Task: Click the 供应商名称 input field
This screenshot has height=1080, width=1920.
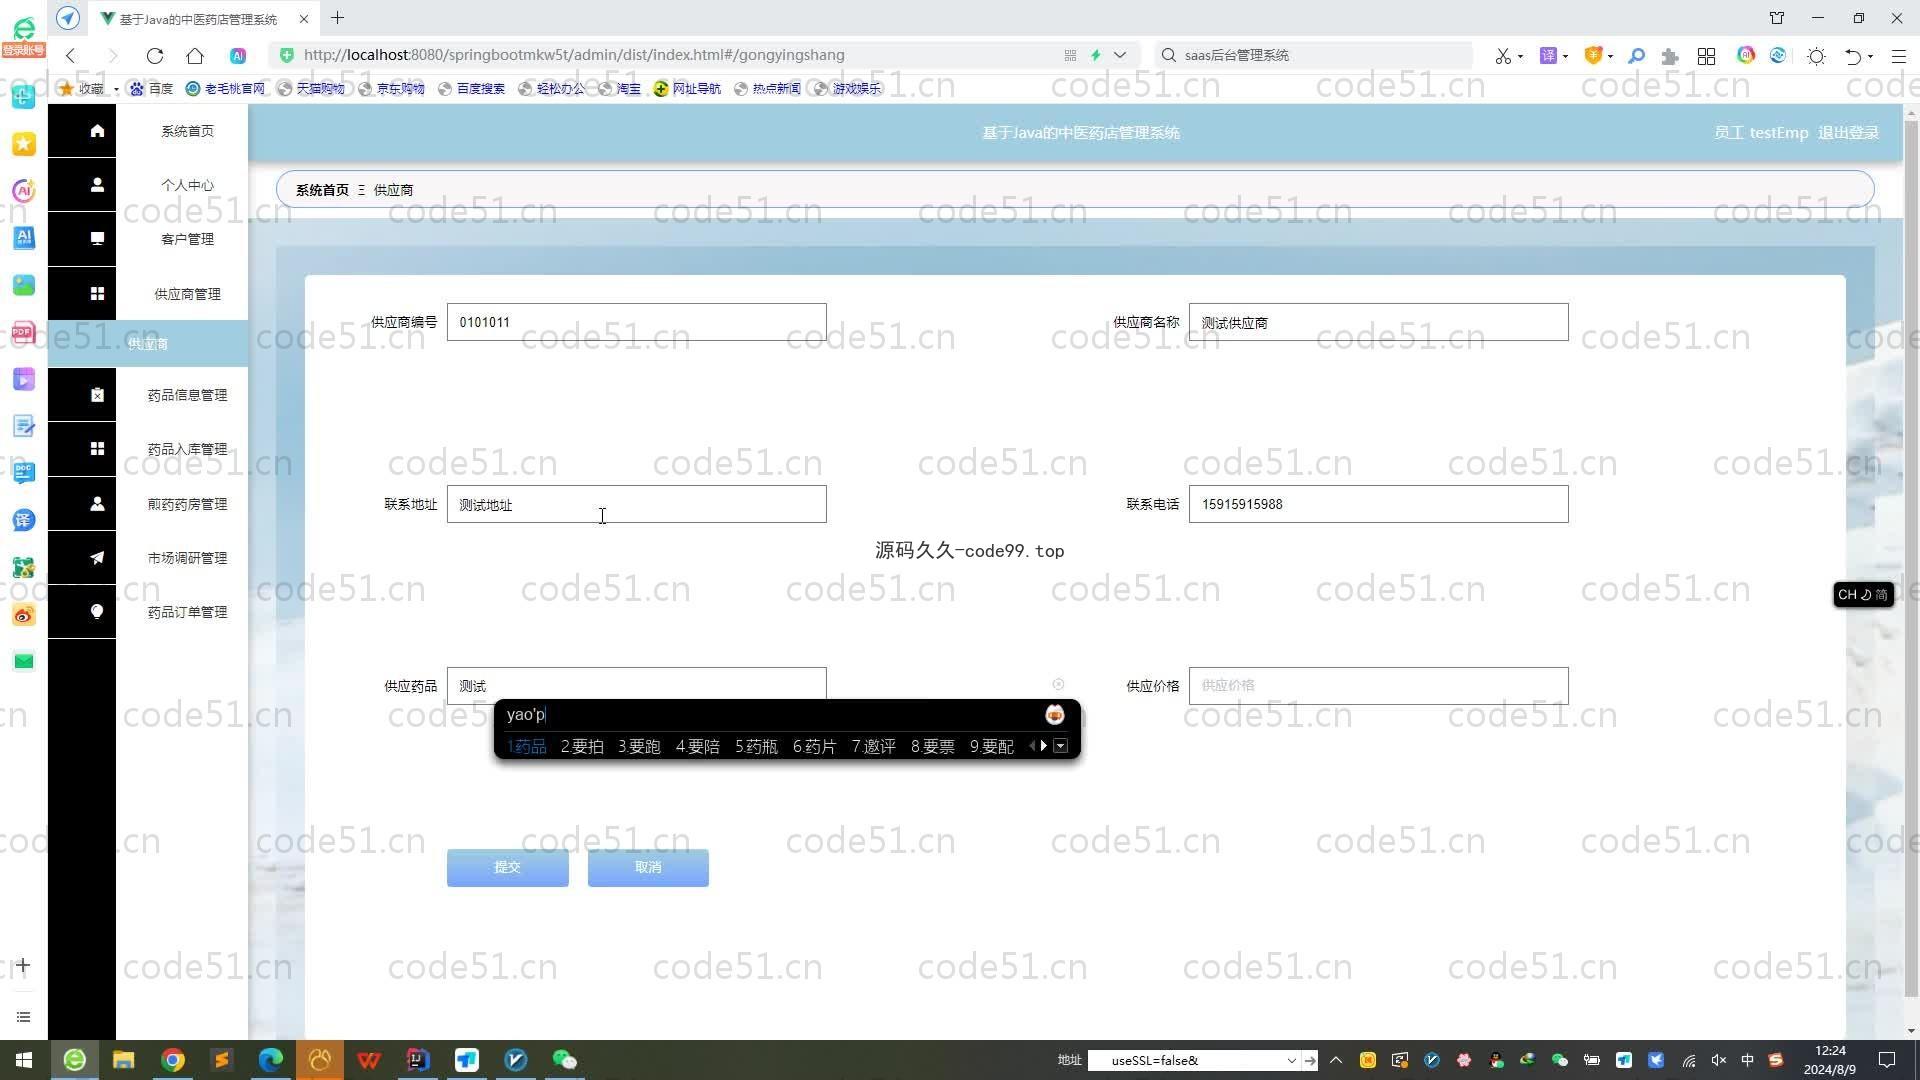Action: pos(1378,322)
